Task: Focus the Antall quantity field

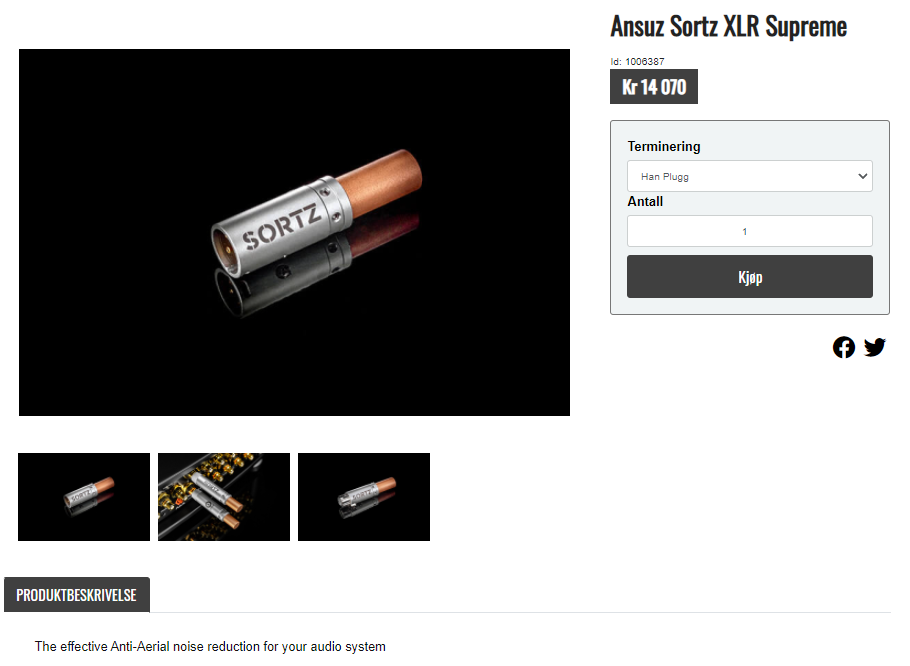Action: [749, 231]
